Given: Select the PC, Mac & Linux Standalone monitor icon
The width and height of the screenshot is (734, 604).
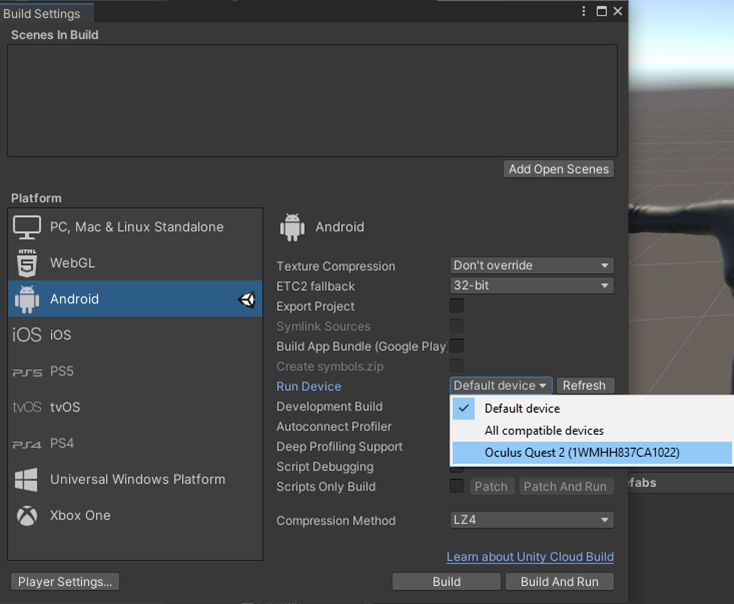Looking at the screenshot, I should [27, 227].
